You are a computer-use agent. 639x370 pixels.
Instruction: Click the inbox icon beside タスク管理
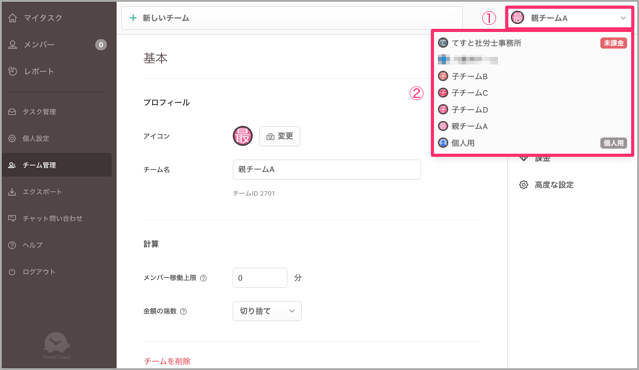(x=12, y=112)
